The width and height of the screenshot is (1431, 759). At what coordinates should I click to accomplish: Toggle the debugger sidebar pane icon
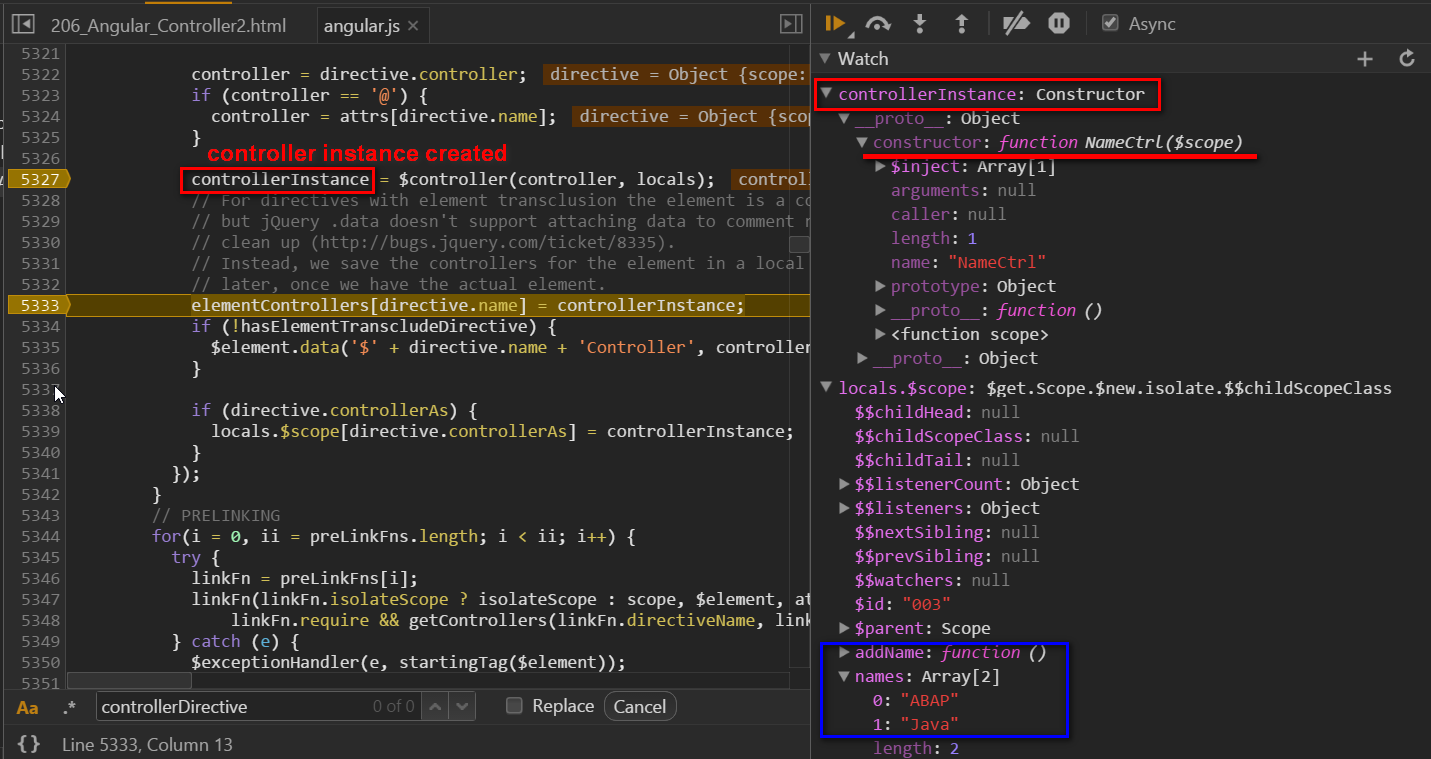click(791, 24)
